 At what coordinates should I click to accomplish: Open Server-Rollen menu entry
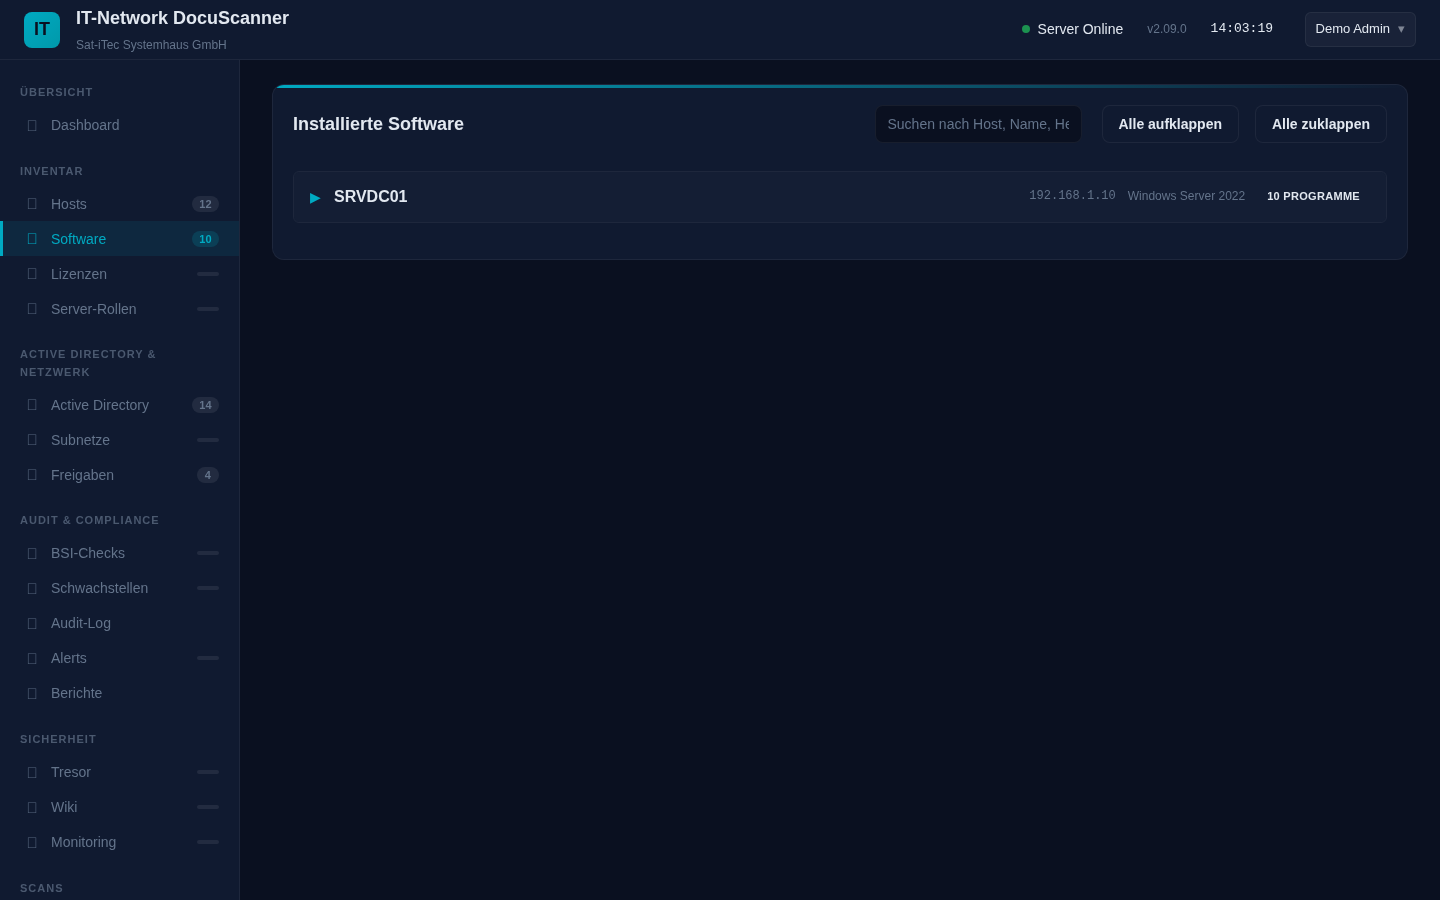click(x=120, y=309)
